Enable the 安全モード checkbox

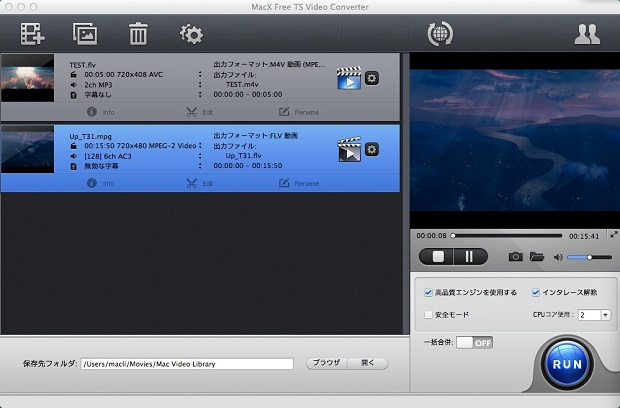tap(428, 315)
